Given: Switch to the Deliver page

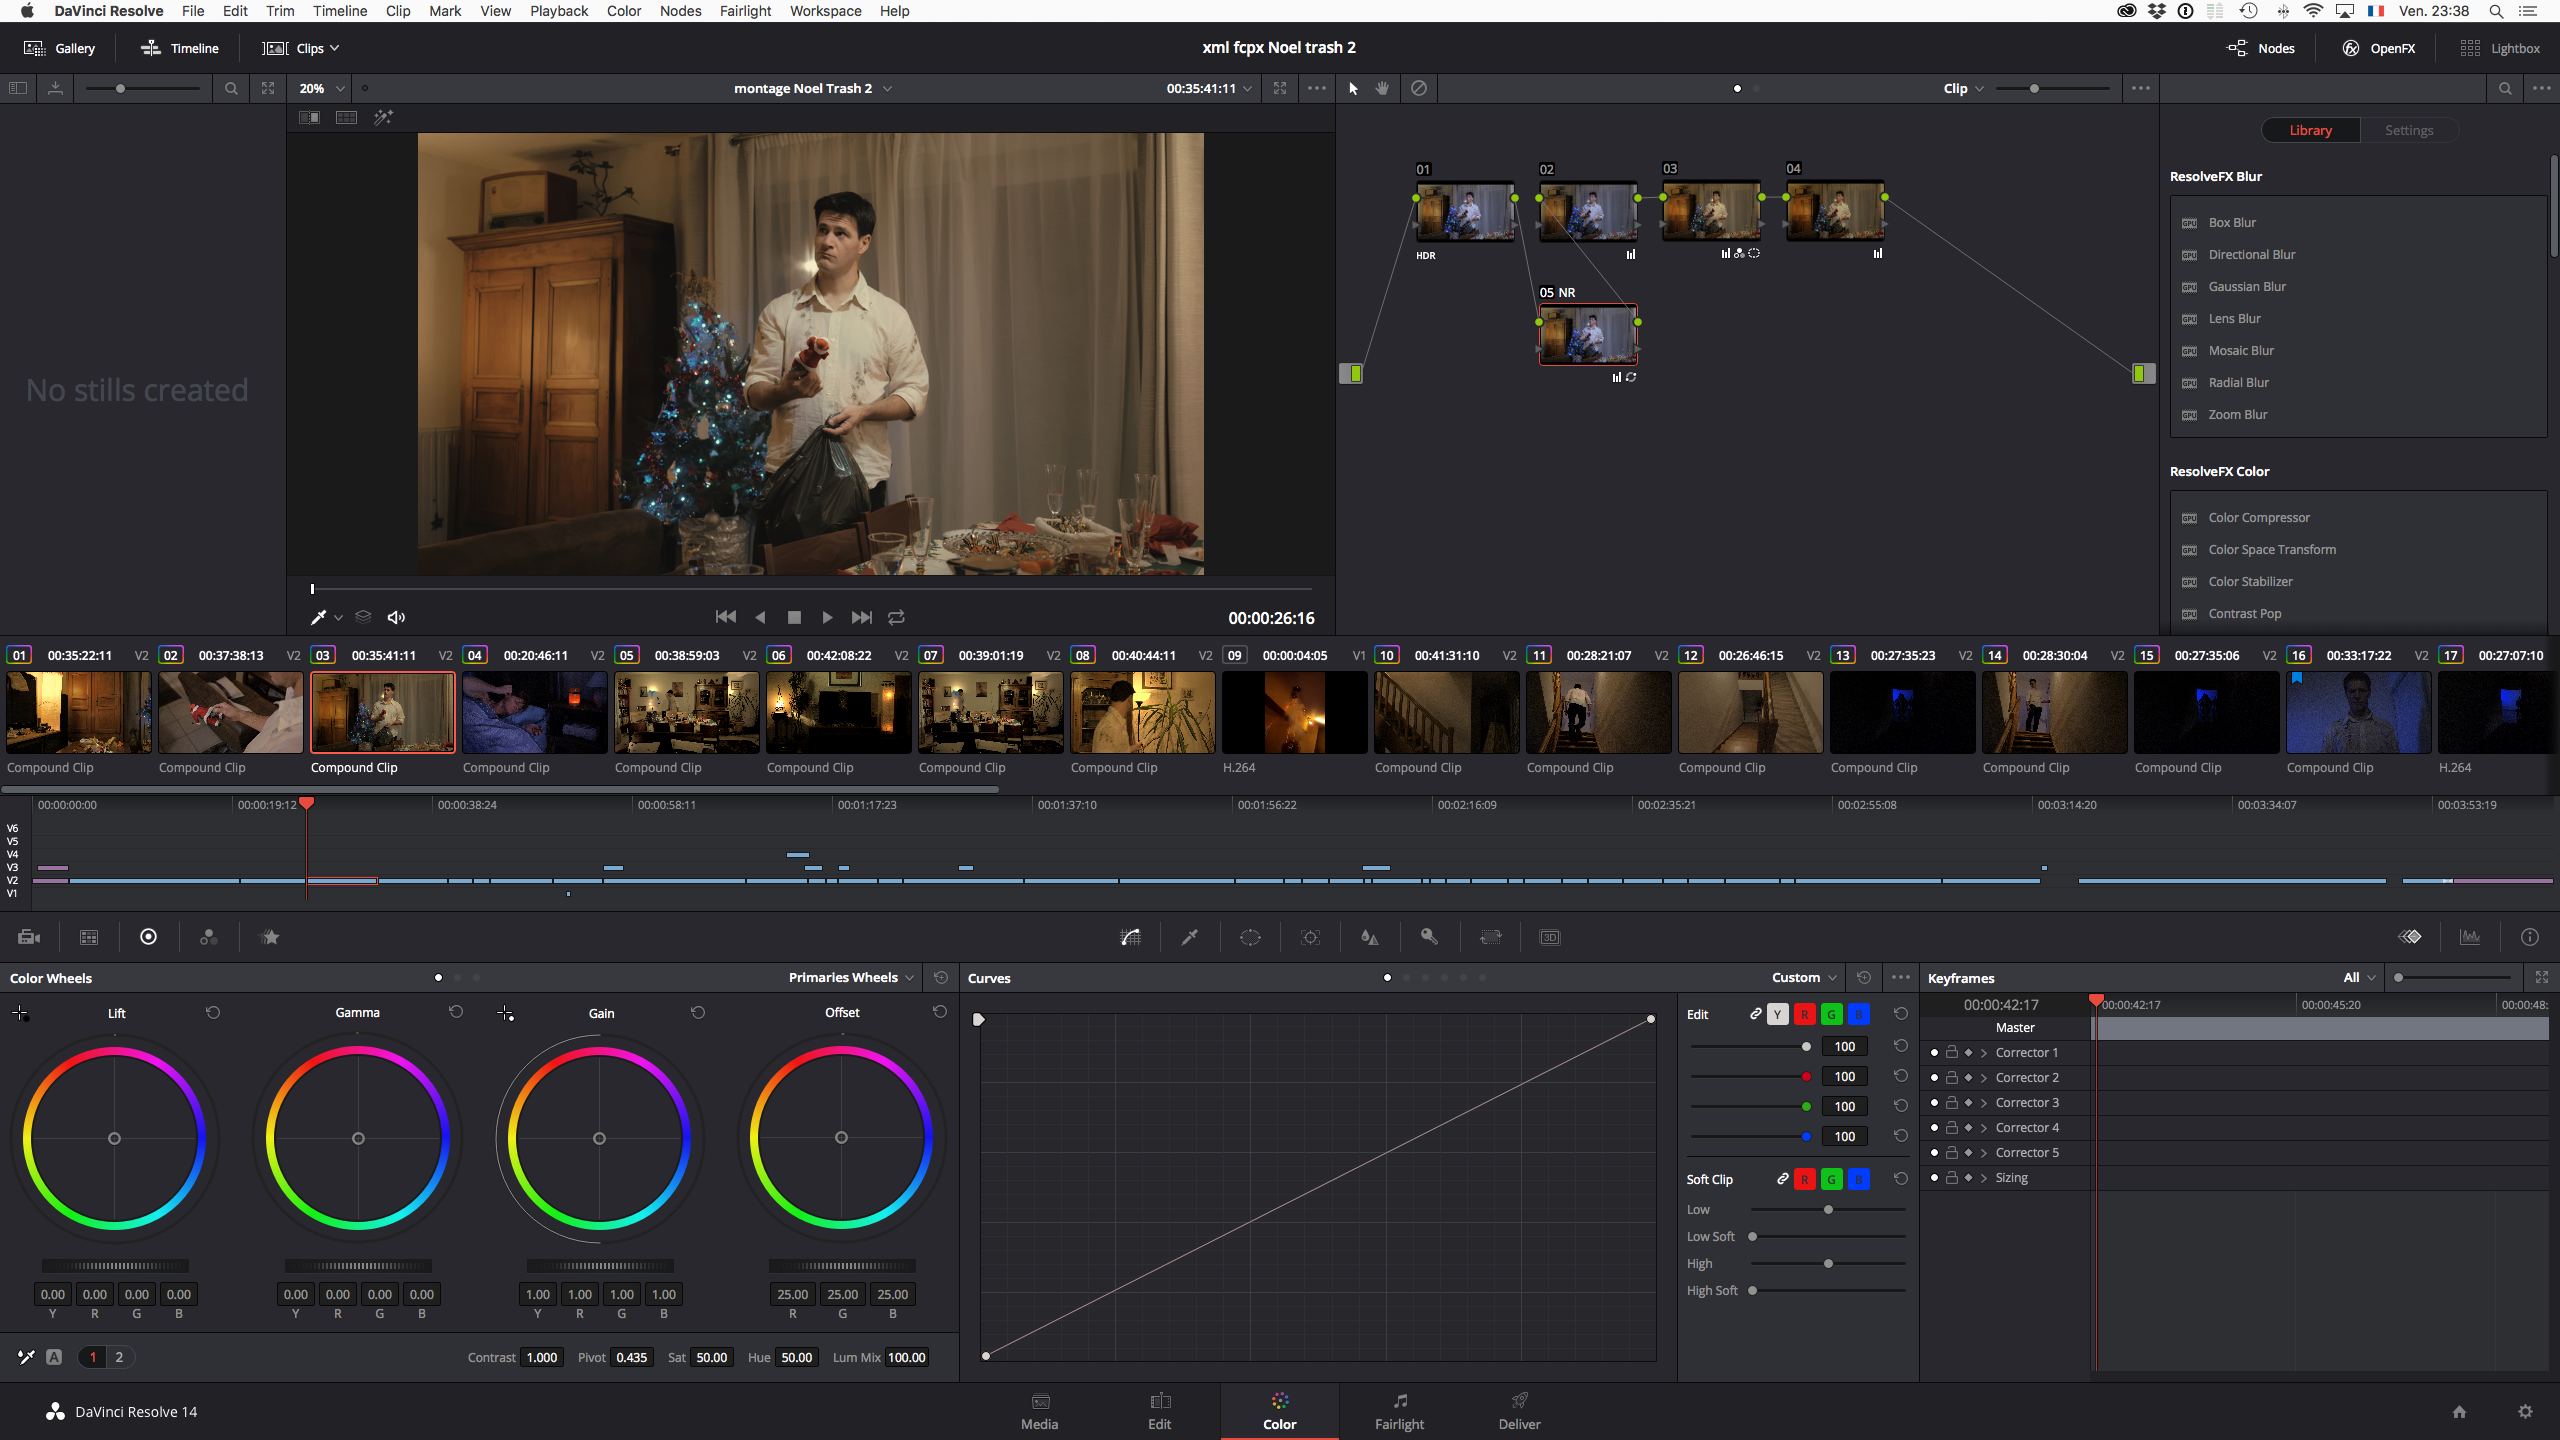Looking at the screenshot, I should (x=1519, y=1411).
